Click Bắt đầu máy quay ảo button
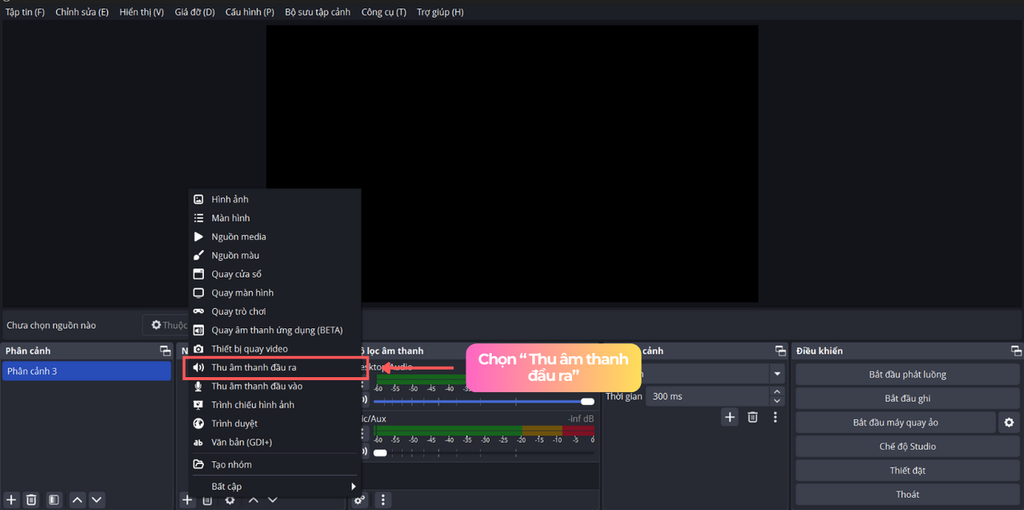Viewport: 1024px width, 510px height. coord(895,422)
